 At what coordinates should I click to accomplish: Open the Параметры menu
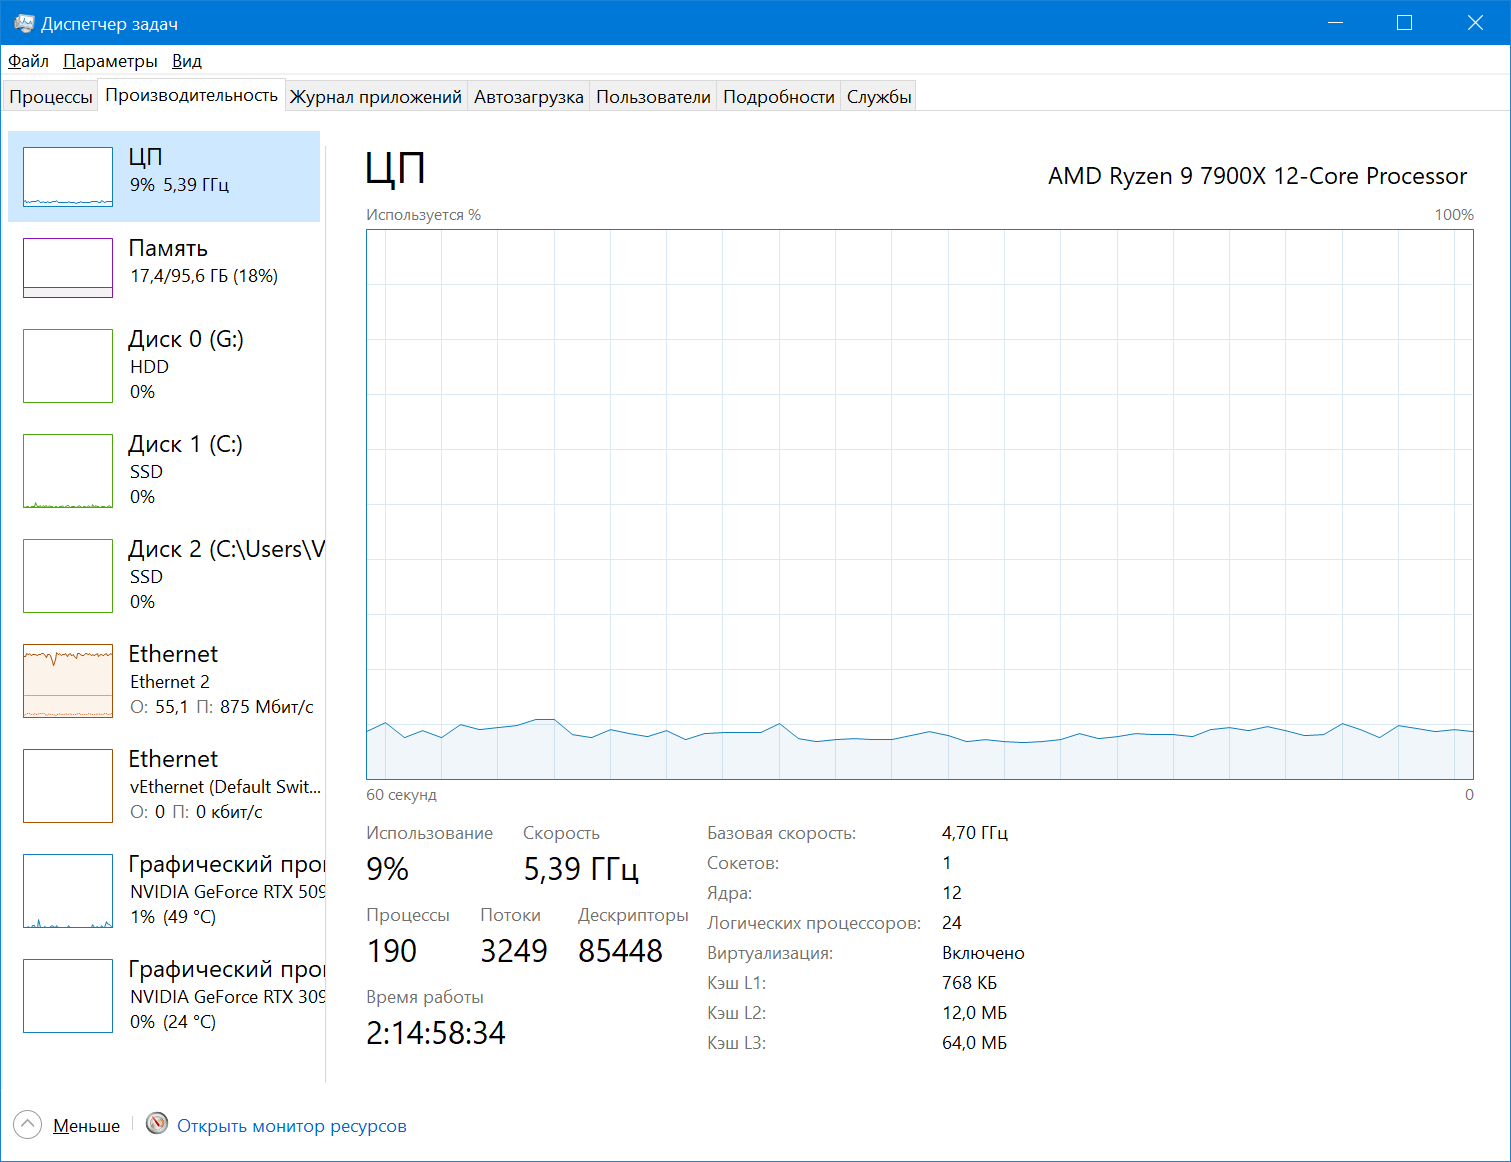[110, 61]
